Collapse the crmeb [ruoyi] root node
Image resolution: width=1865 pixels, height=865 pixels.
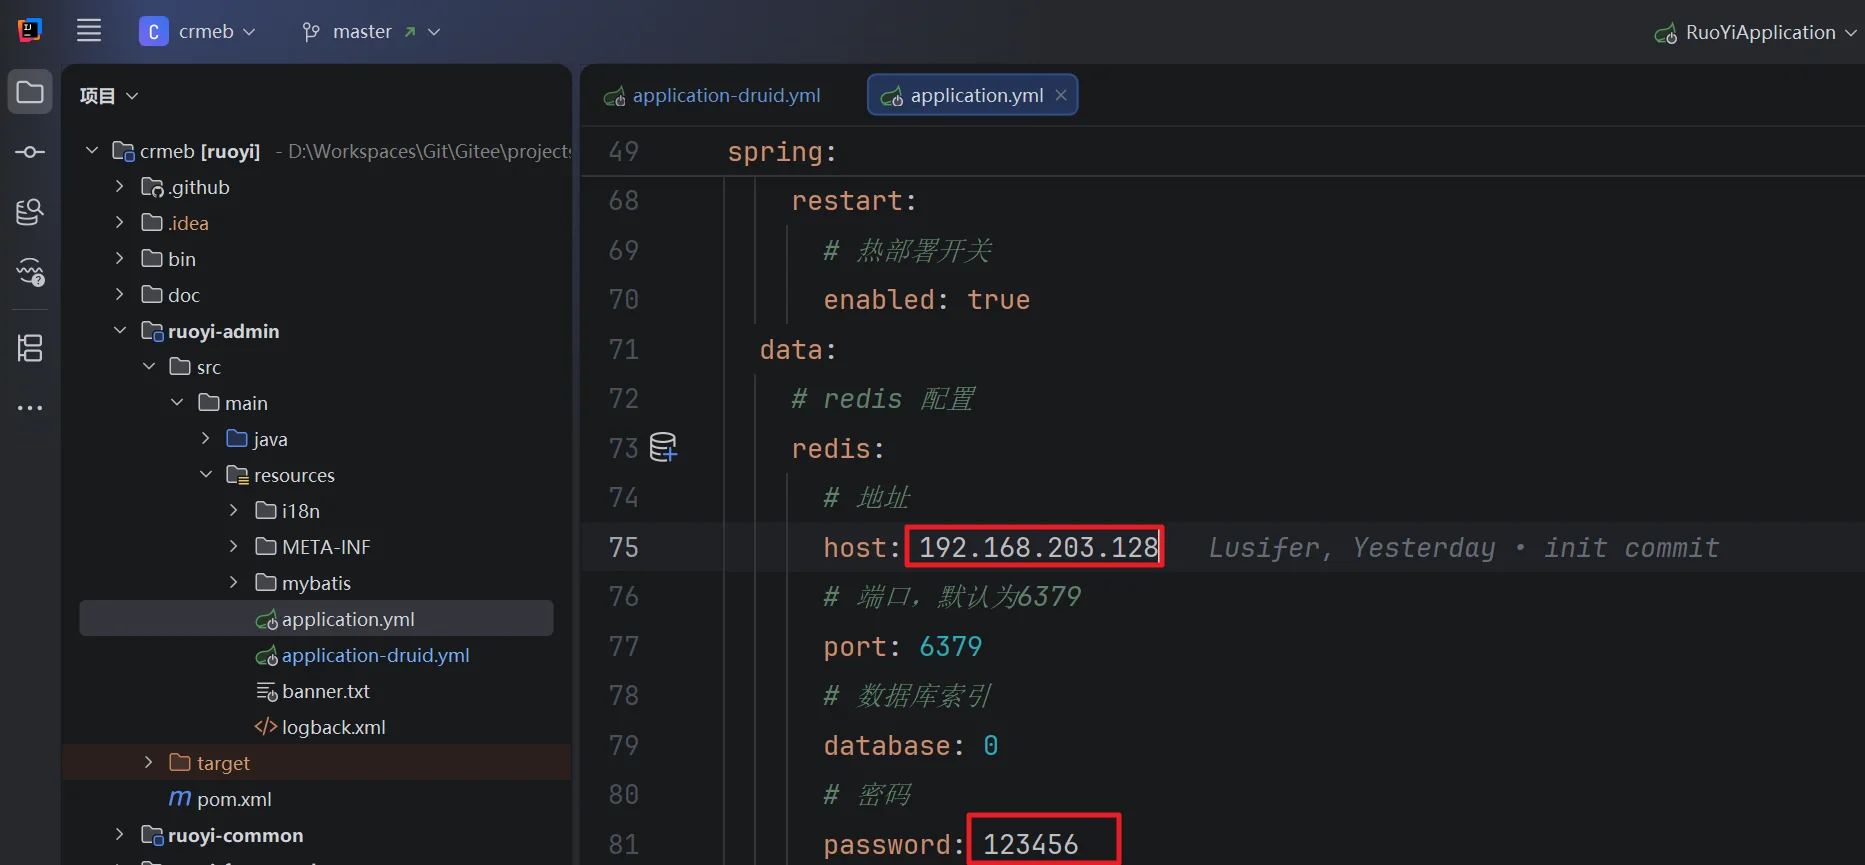[x=92, y=151]
